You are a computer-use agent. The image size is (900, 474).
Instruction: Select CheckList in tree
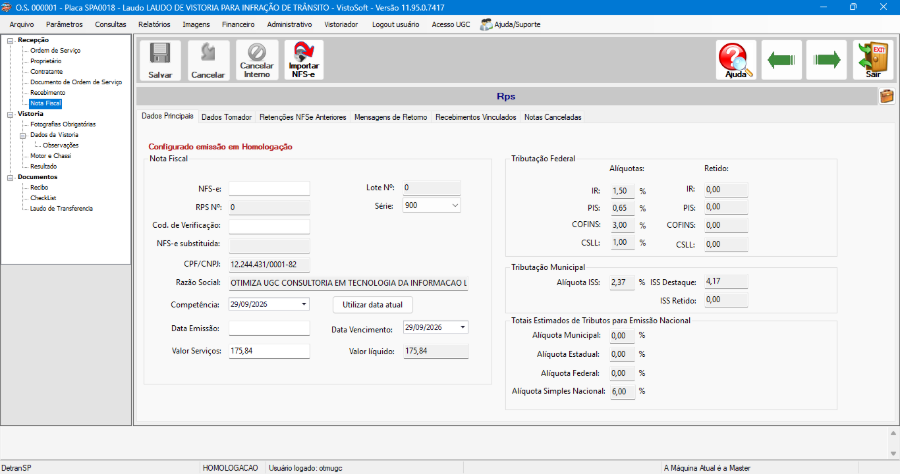click(43, 198)
